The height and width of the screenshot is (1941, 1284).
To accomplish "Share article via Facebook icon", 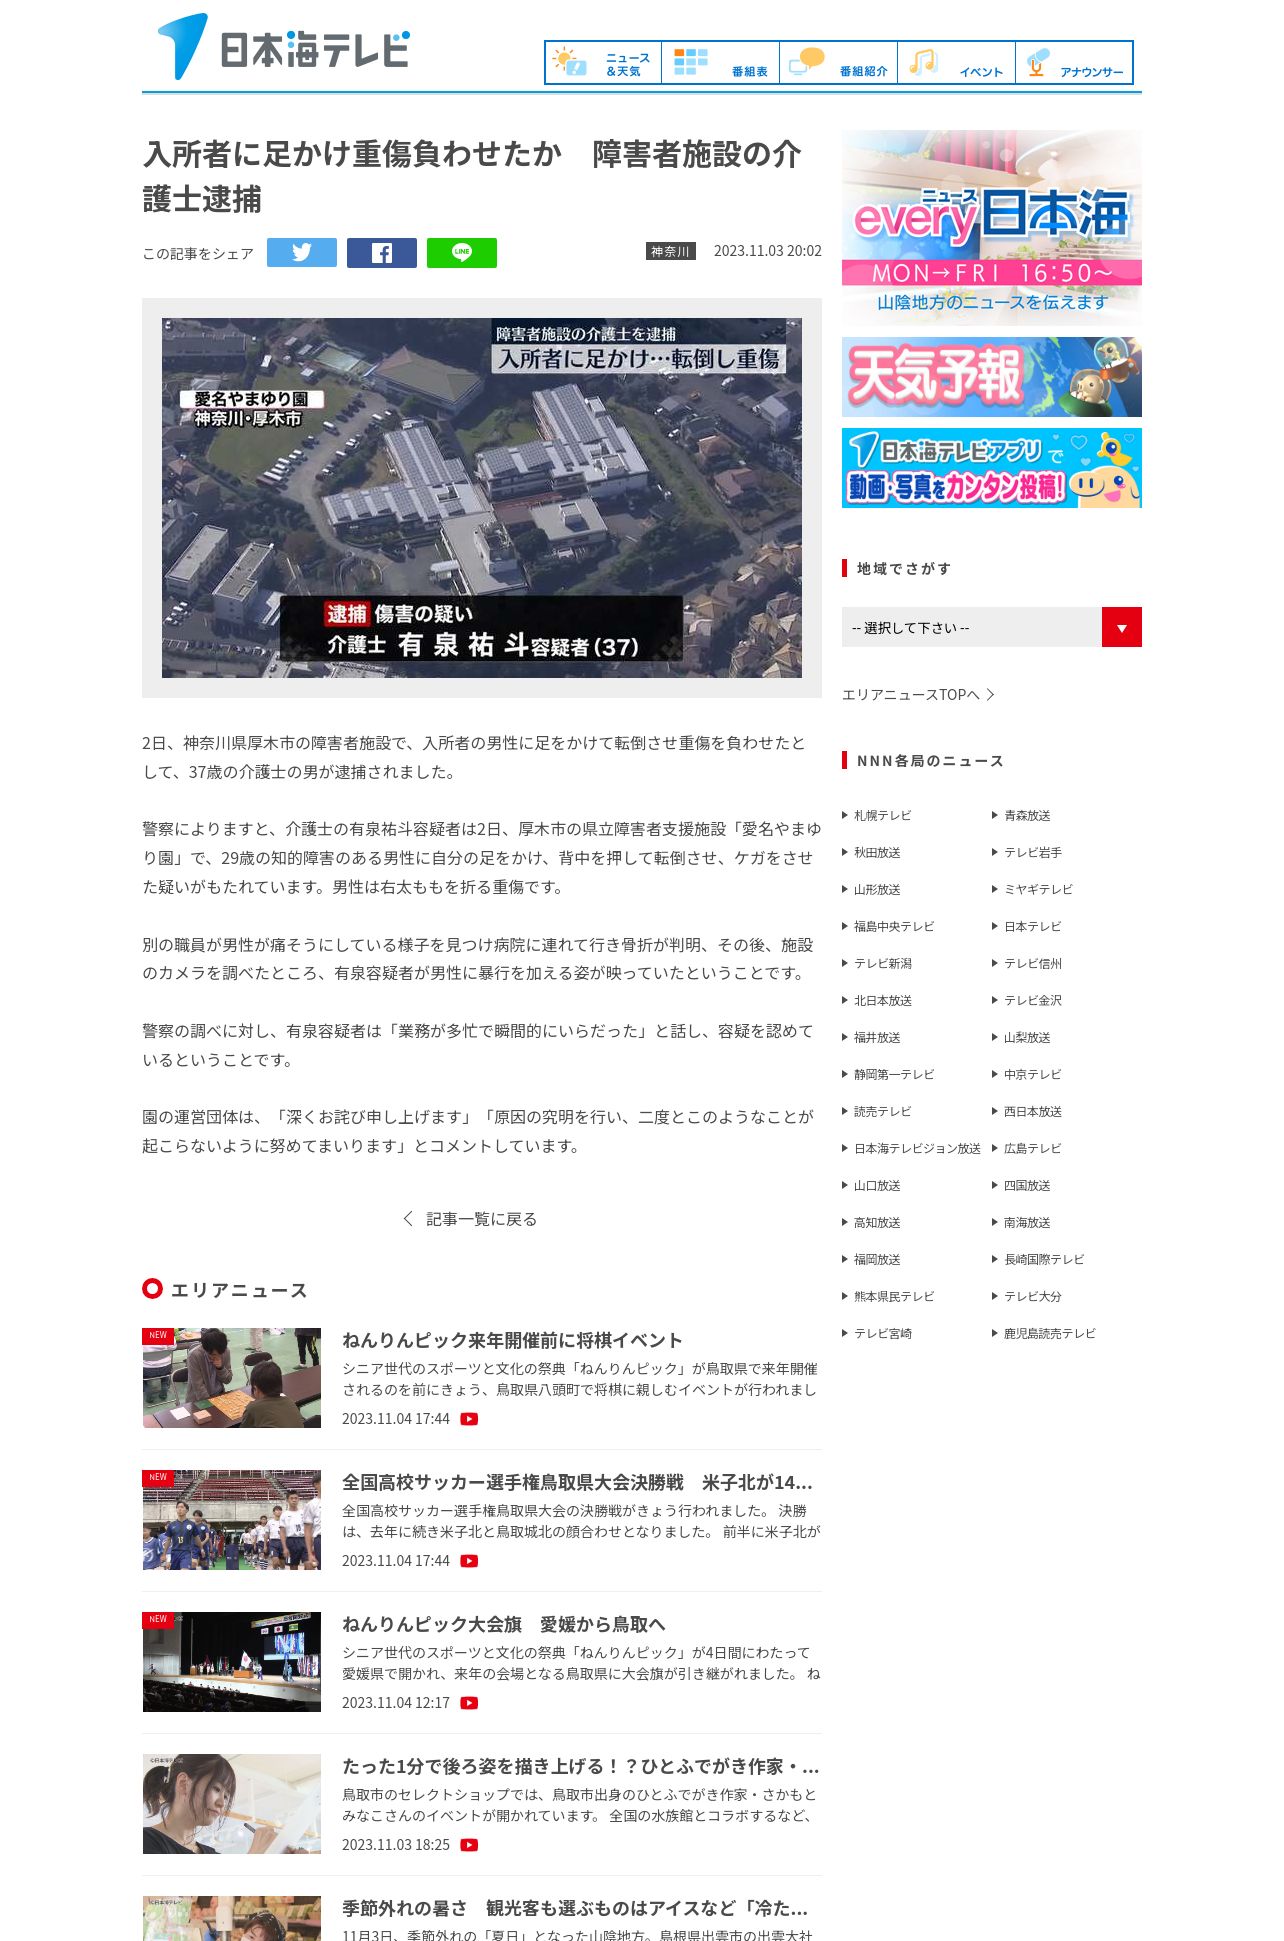I will 382,253.
